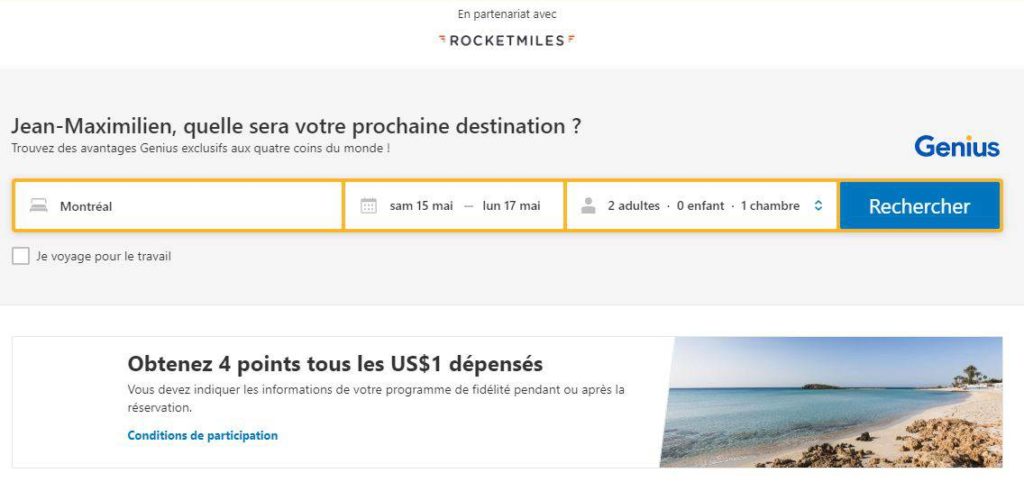The image size is (1024, 482).
Task: Open check-out date lun 17 mai
Action: [511, 206]
